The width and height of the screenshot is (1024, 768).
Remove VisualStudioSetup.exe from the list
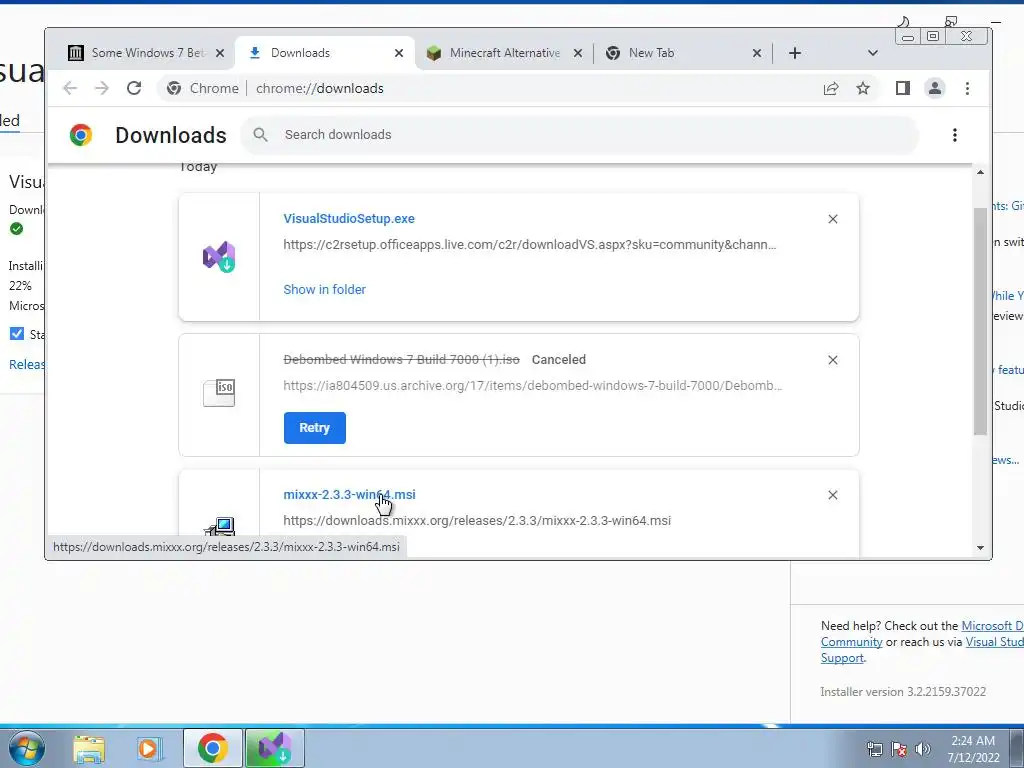[x=833, y=219]
